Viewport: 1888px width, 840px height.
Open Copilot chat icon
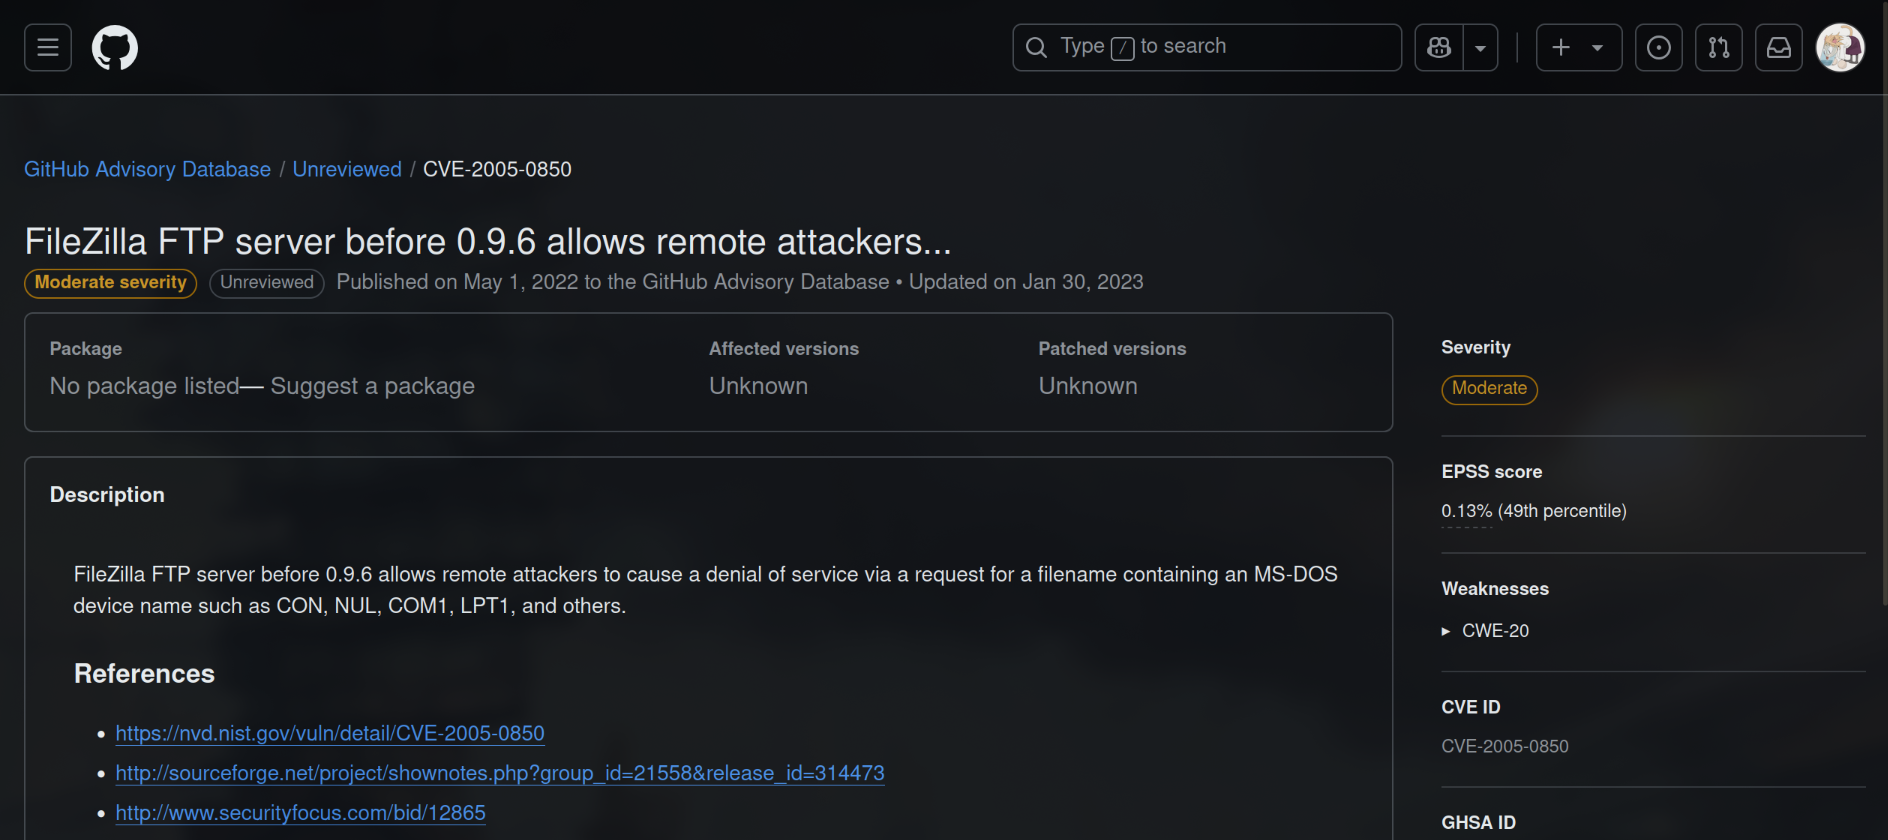click(1439, 48)
